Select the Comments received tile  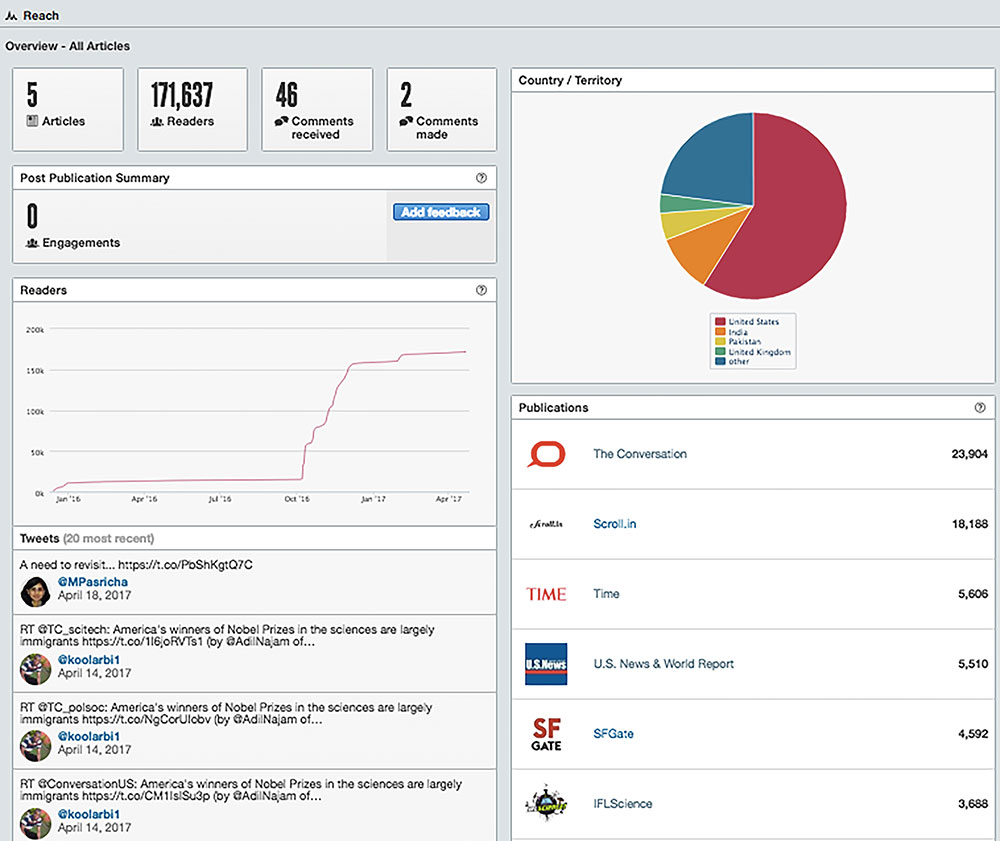click(x=317, y=109)
